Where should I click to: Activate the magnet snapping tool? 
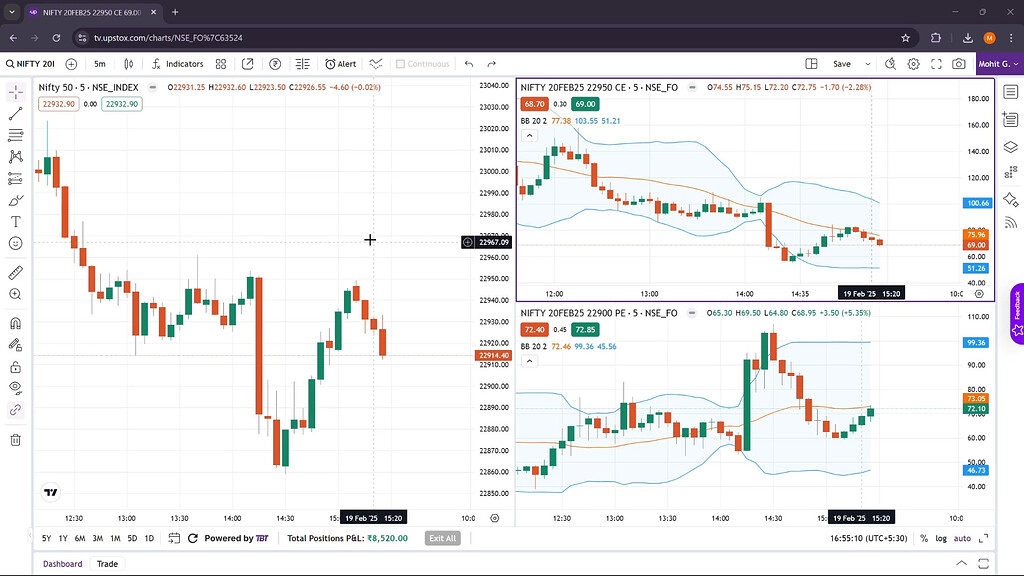[x=15, y=323]
